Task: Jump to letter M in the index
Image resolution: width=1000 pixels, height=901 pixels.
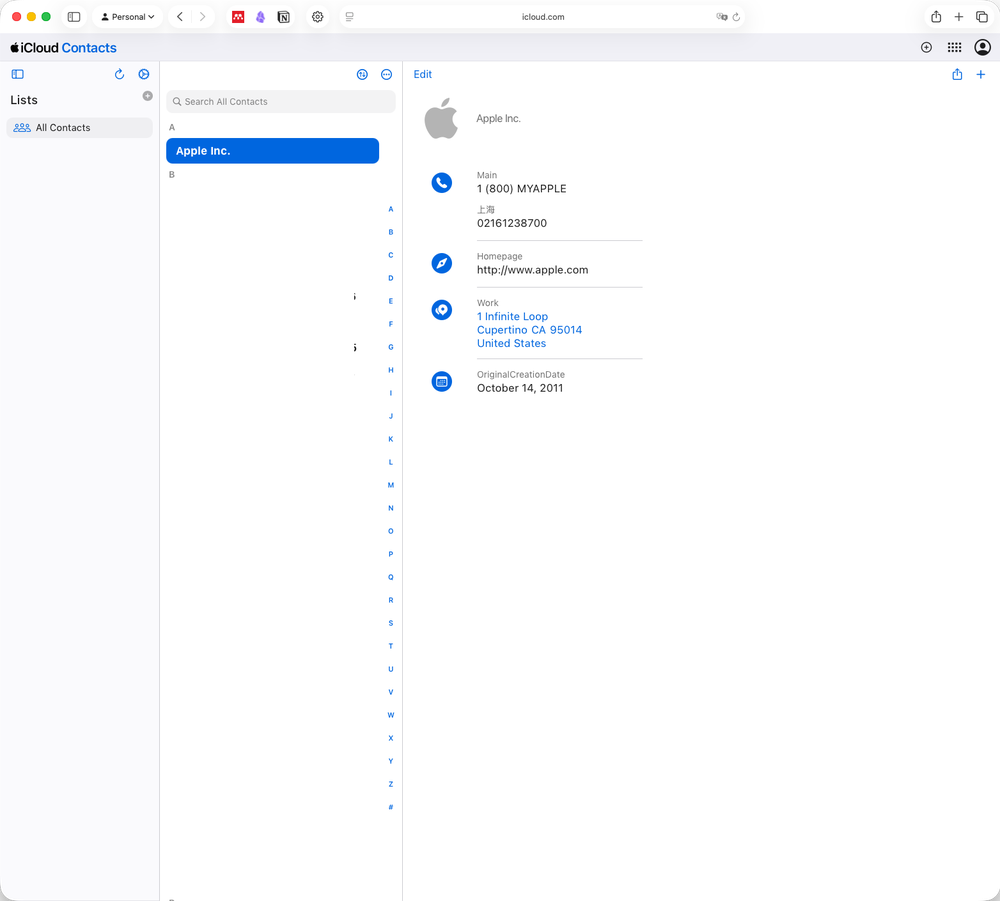Action: pos(391,485)
